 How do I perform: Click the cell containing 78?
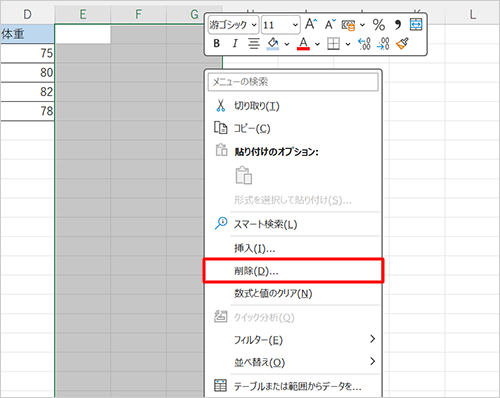click(27, 111)
